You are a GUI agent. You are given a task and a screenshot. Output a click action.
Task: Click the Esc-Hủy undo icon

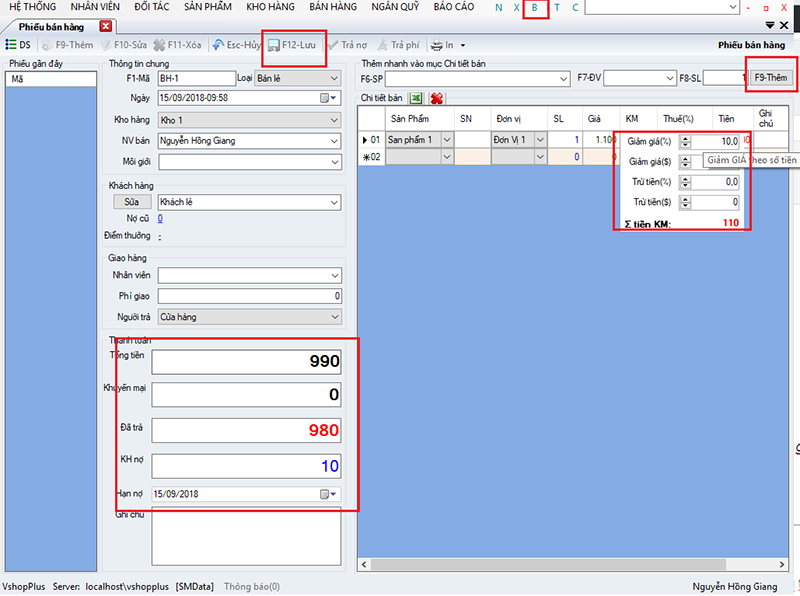[x=218, y=45]
